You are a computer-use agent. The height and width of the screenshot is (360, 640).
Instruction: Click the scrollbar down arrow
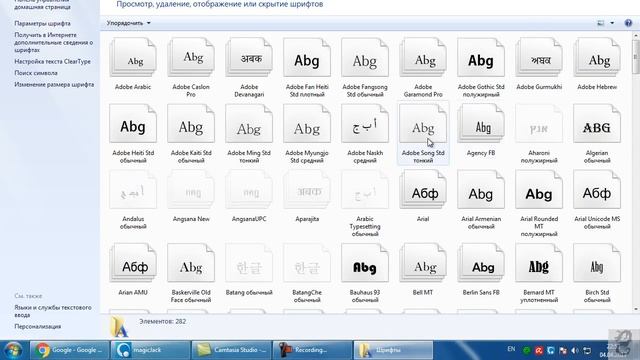click(636, 309)
